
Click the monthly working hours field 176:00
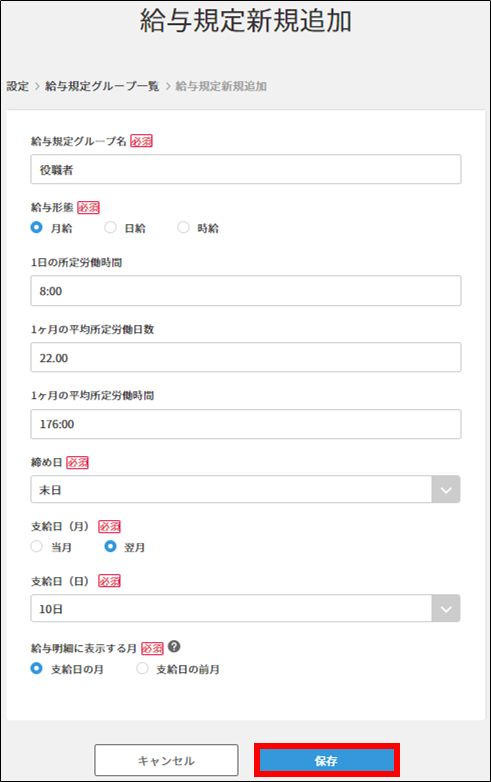(x=246, y=424)
